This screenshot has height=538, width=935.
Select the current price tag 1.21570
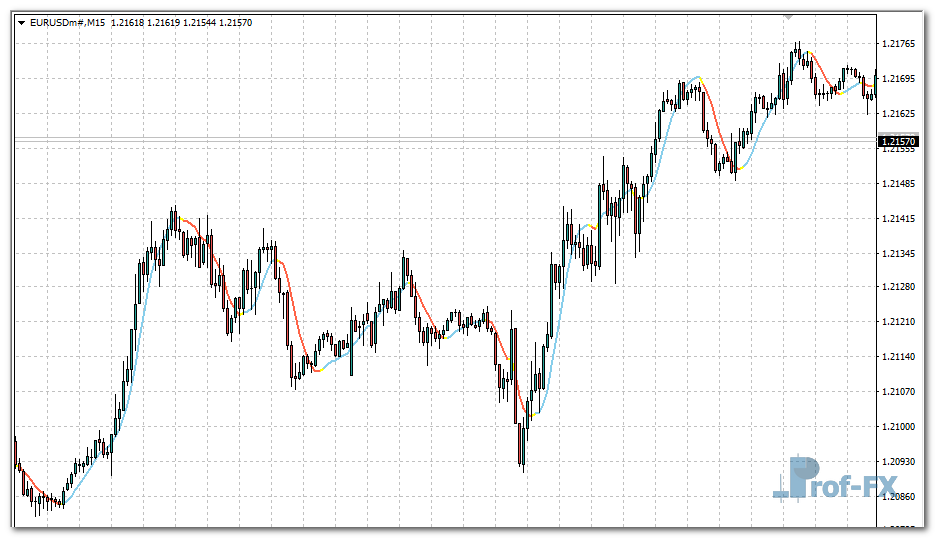coord(899,142)
